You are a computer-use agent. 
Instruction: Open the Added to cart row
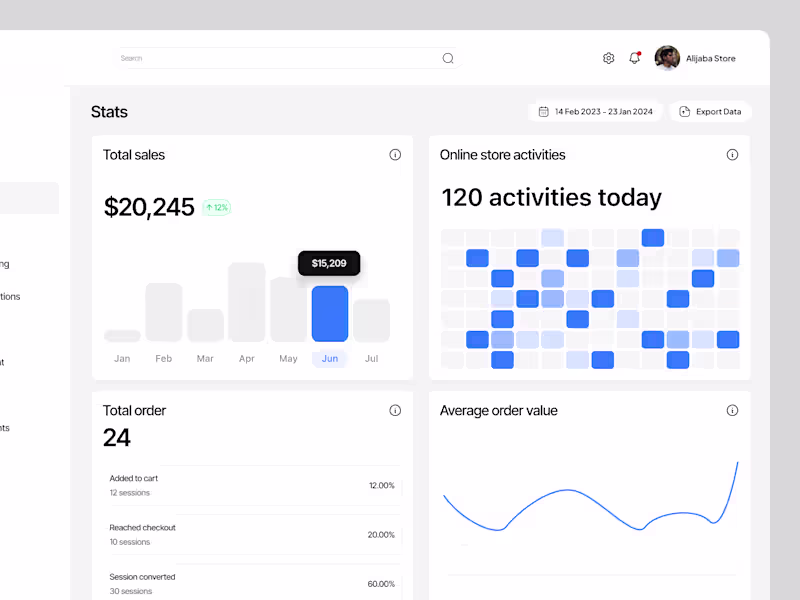(253, 485)
